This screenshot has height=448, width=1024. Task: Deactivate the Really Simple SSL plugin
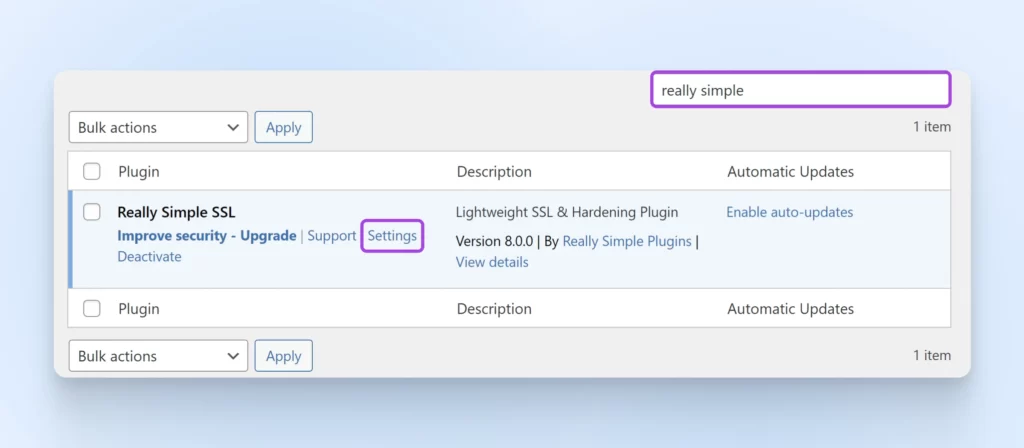pyautogui.click(x=149, y=257)
